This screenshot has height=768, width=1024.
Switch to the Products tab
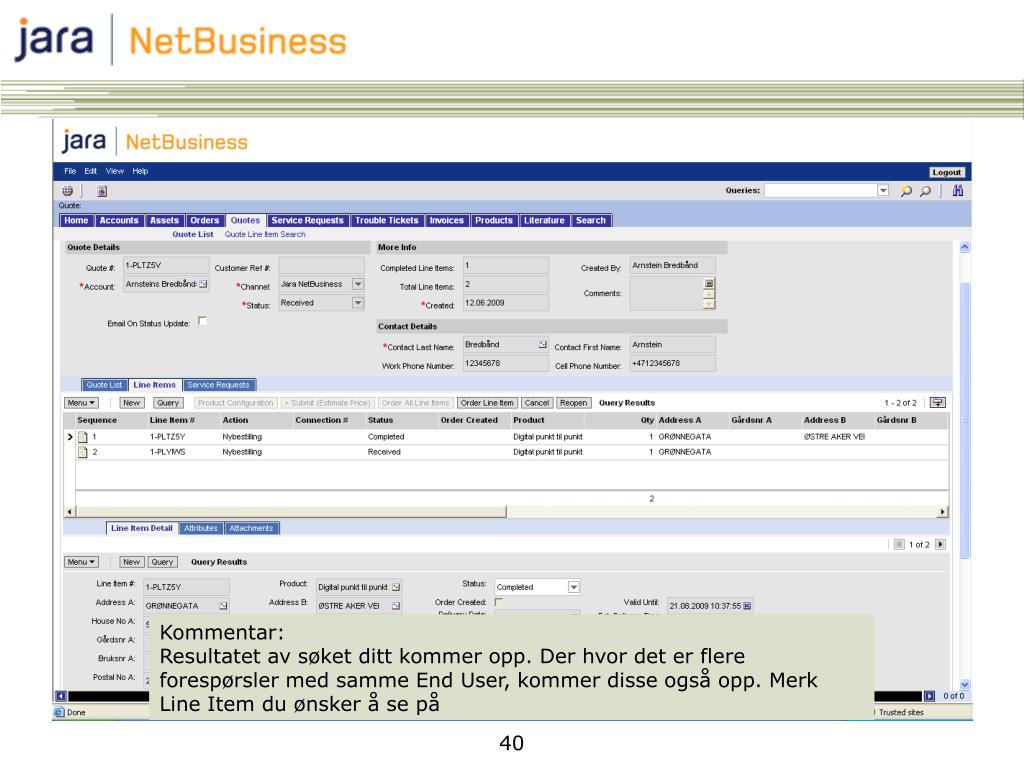(494, 221)
